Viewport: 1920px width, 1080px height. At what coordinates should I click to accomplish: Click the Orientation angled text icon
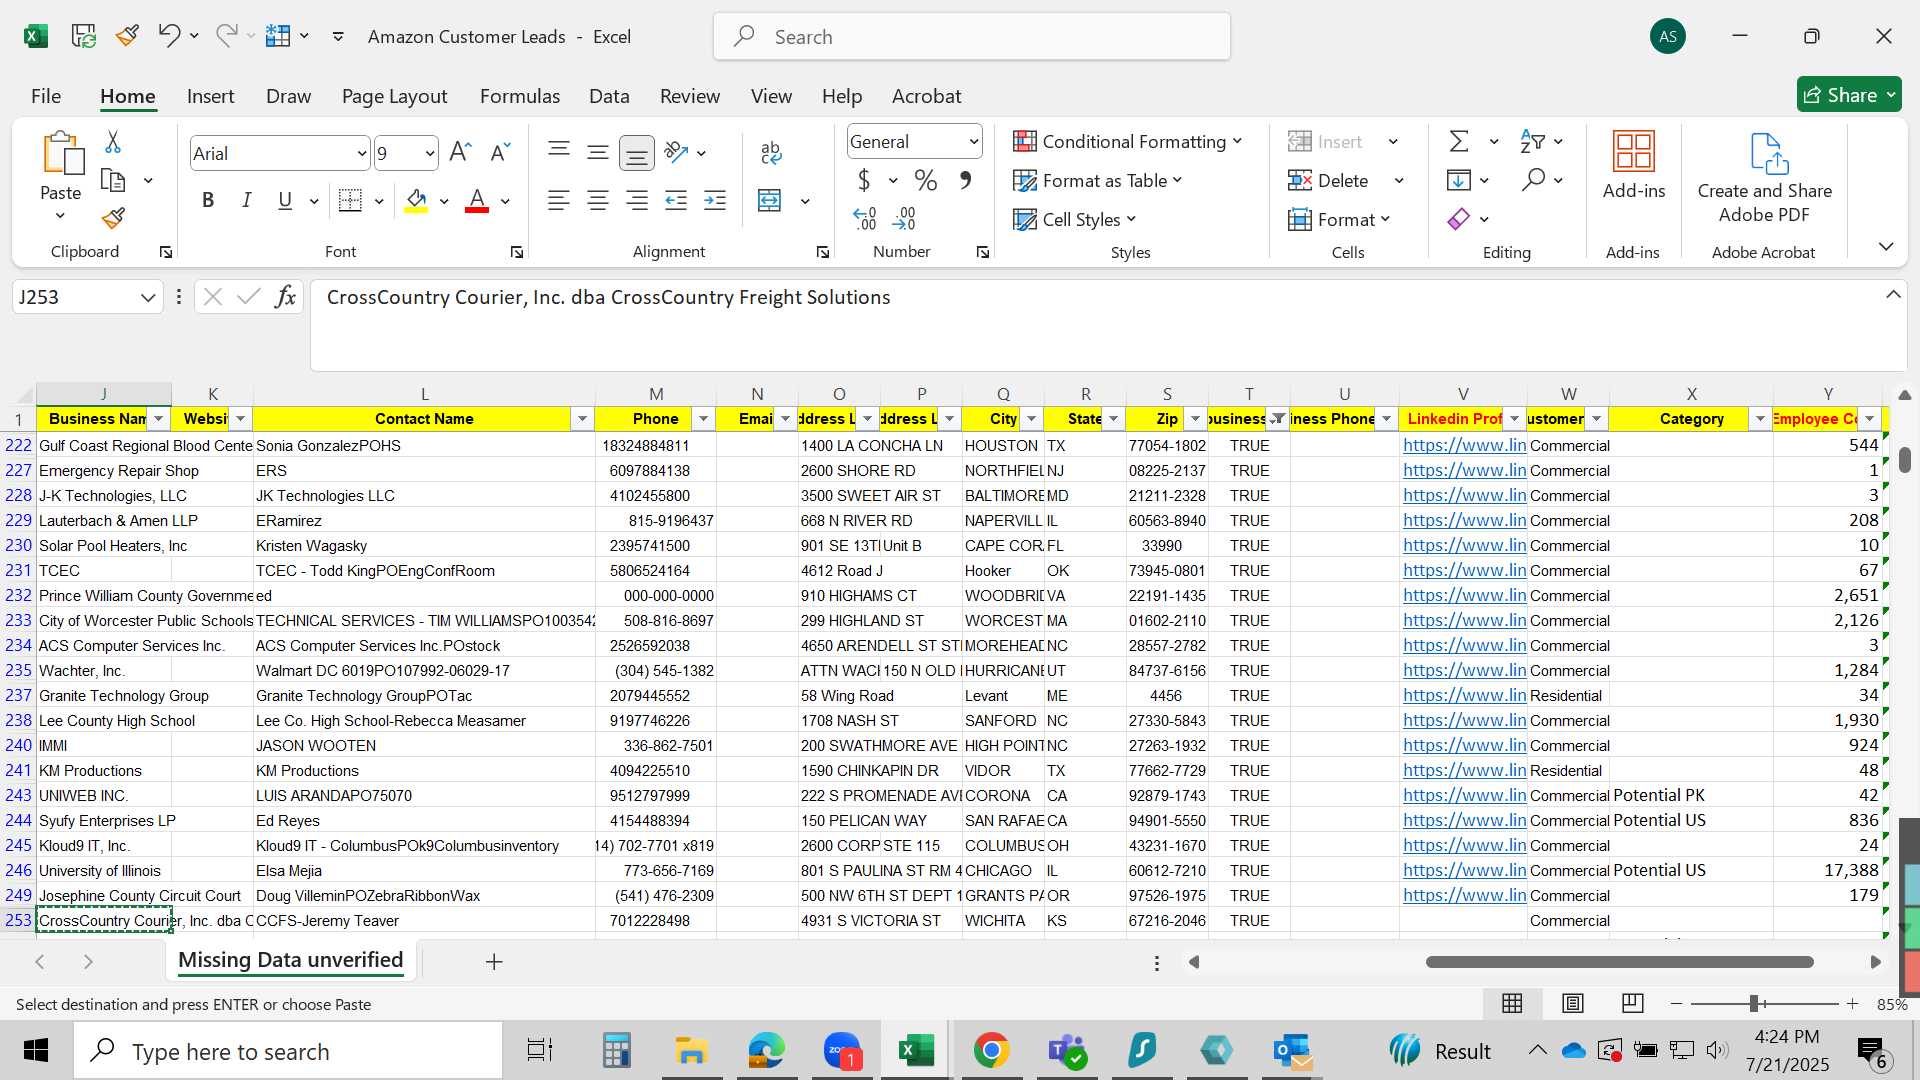click(x=676, y=152)
